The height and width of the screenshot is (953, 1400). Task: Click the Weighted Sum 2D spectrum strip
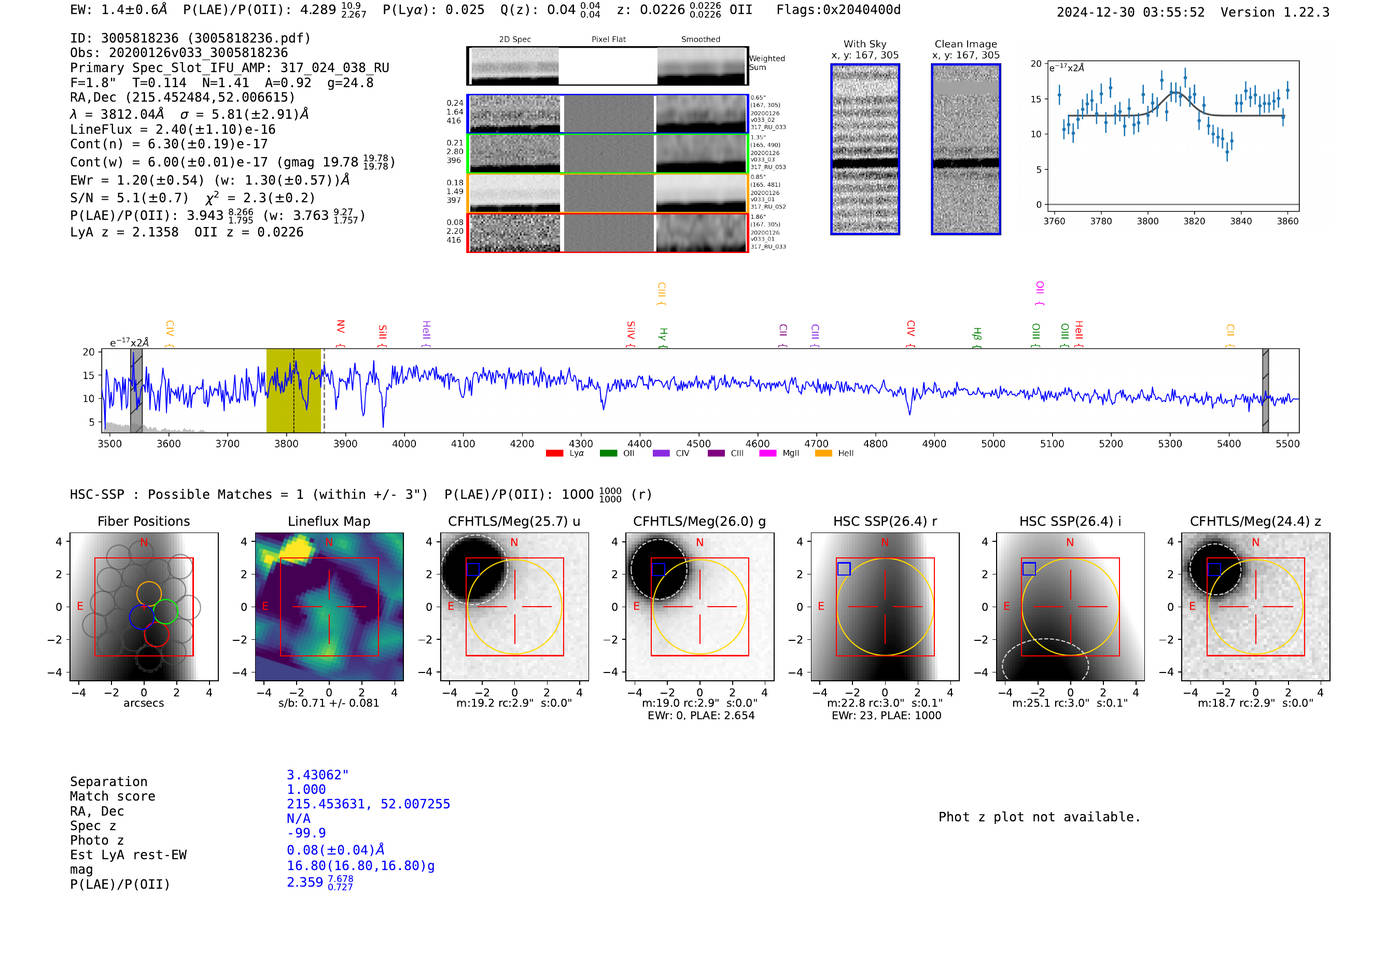[607, 66]
